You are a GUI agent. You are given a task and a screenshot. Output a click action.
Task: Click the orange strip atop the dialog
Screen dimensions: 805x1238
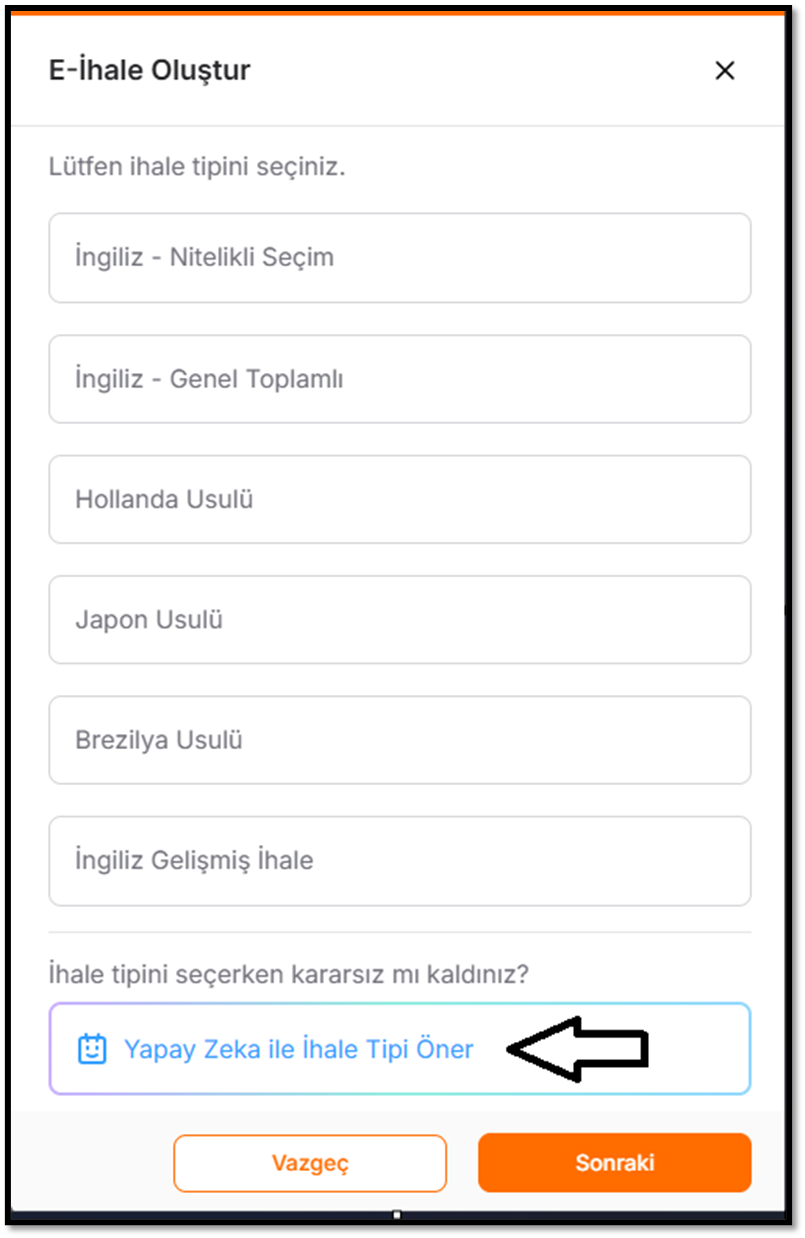[400, 12]
